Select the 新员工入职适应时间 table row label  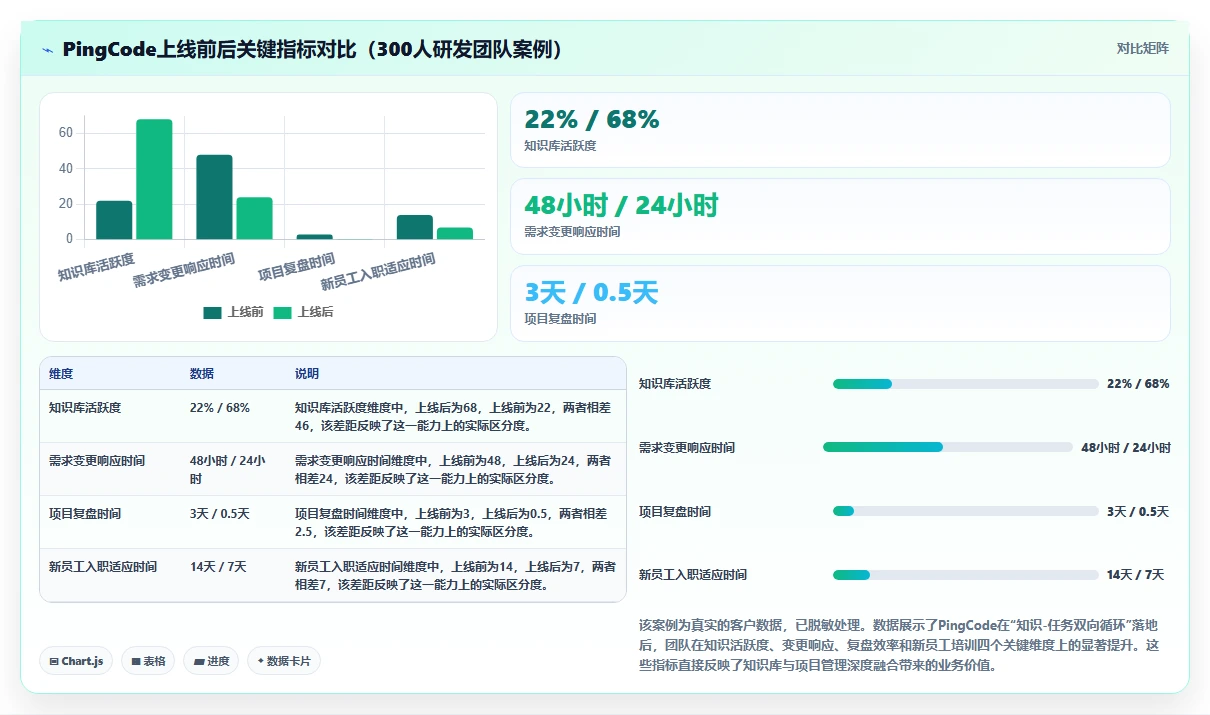pyautogui.click(x=103, y=567)
